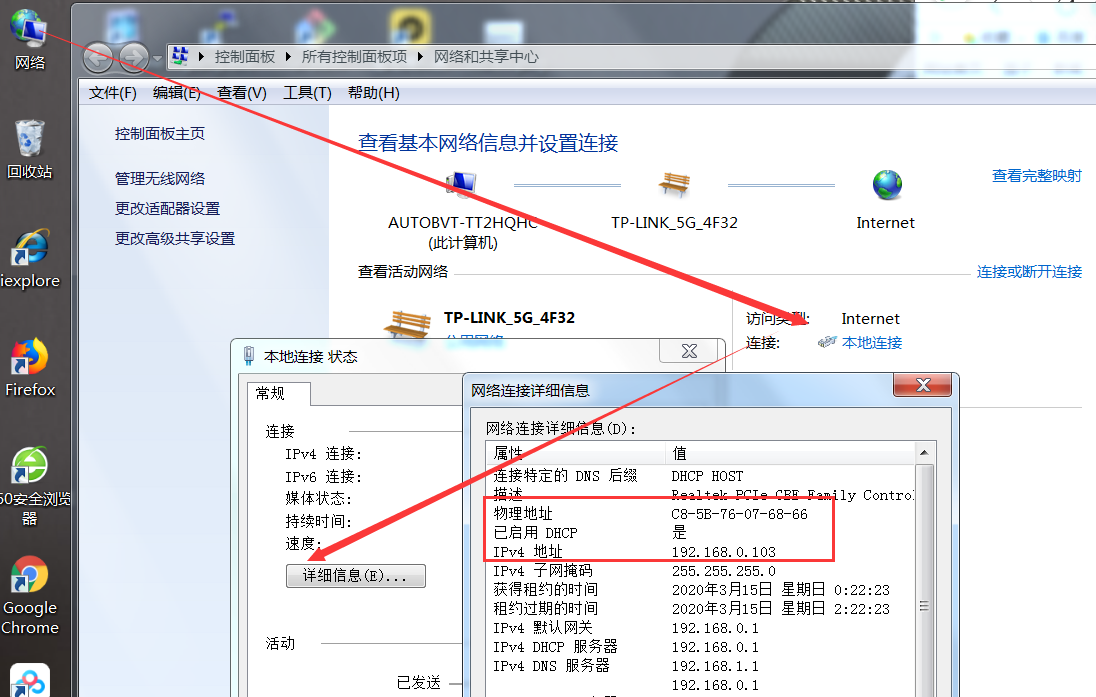This screenshot has height=697, width=1096.
Task: Go to 所有控制面板项 in the breadcrumb
Action: (354, 57)
